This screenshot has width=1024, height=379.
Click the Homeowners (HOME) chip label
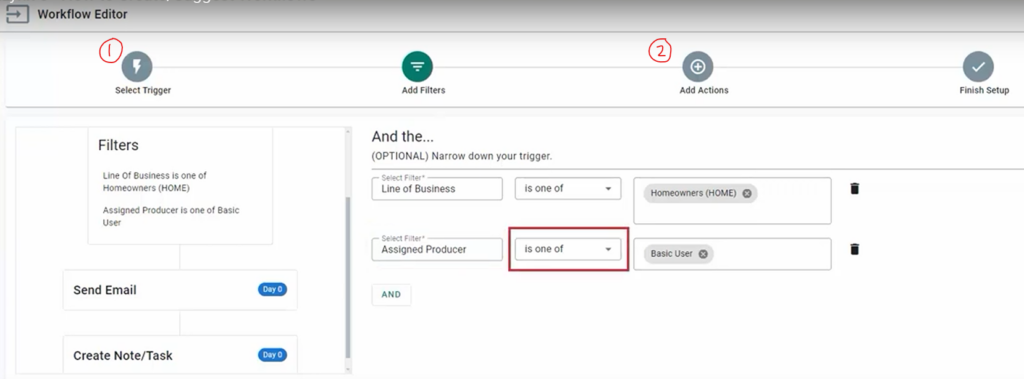[x=693, y=193]
